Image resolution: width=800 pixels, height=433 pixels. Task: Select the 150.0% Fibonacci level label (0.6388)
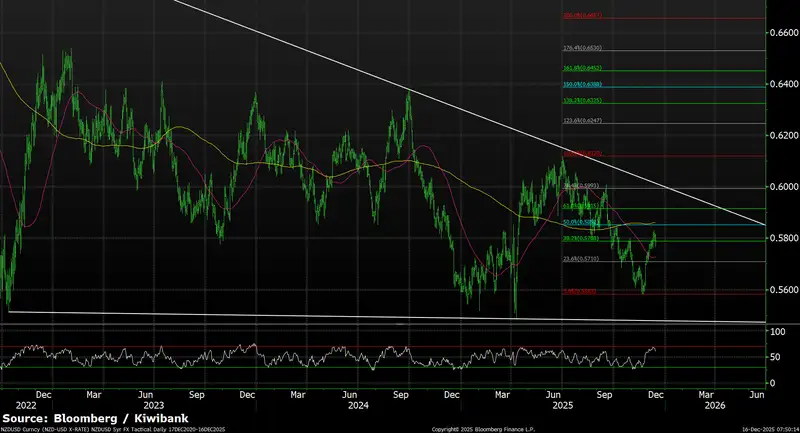click(582, 84)
